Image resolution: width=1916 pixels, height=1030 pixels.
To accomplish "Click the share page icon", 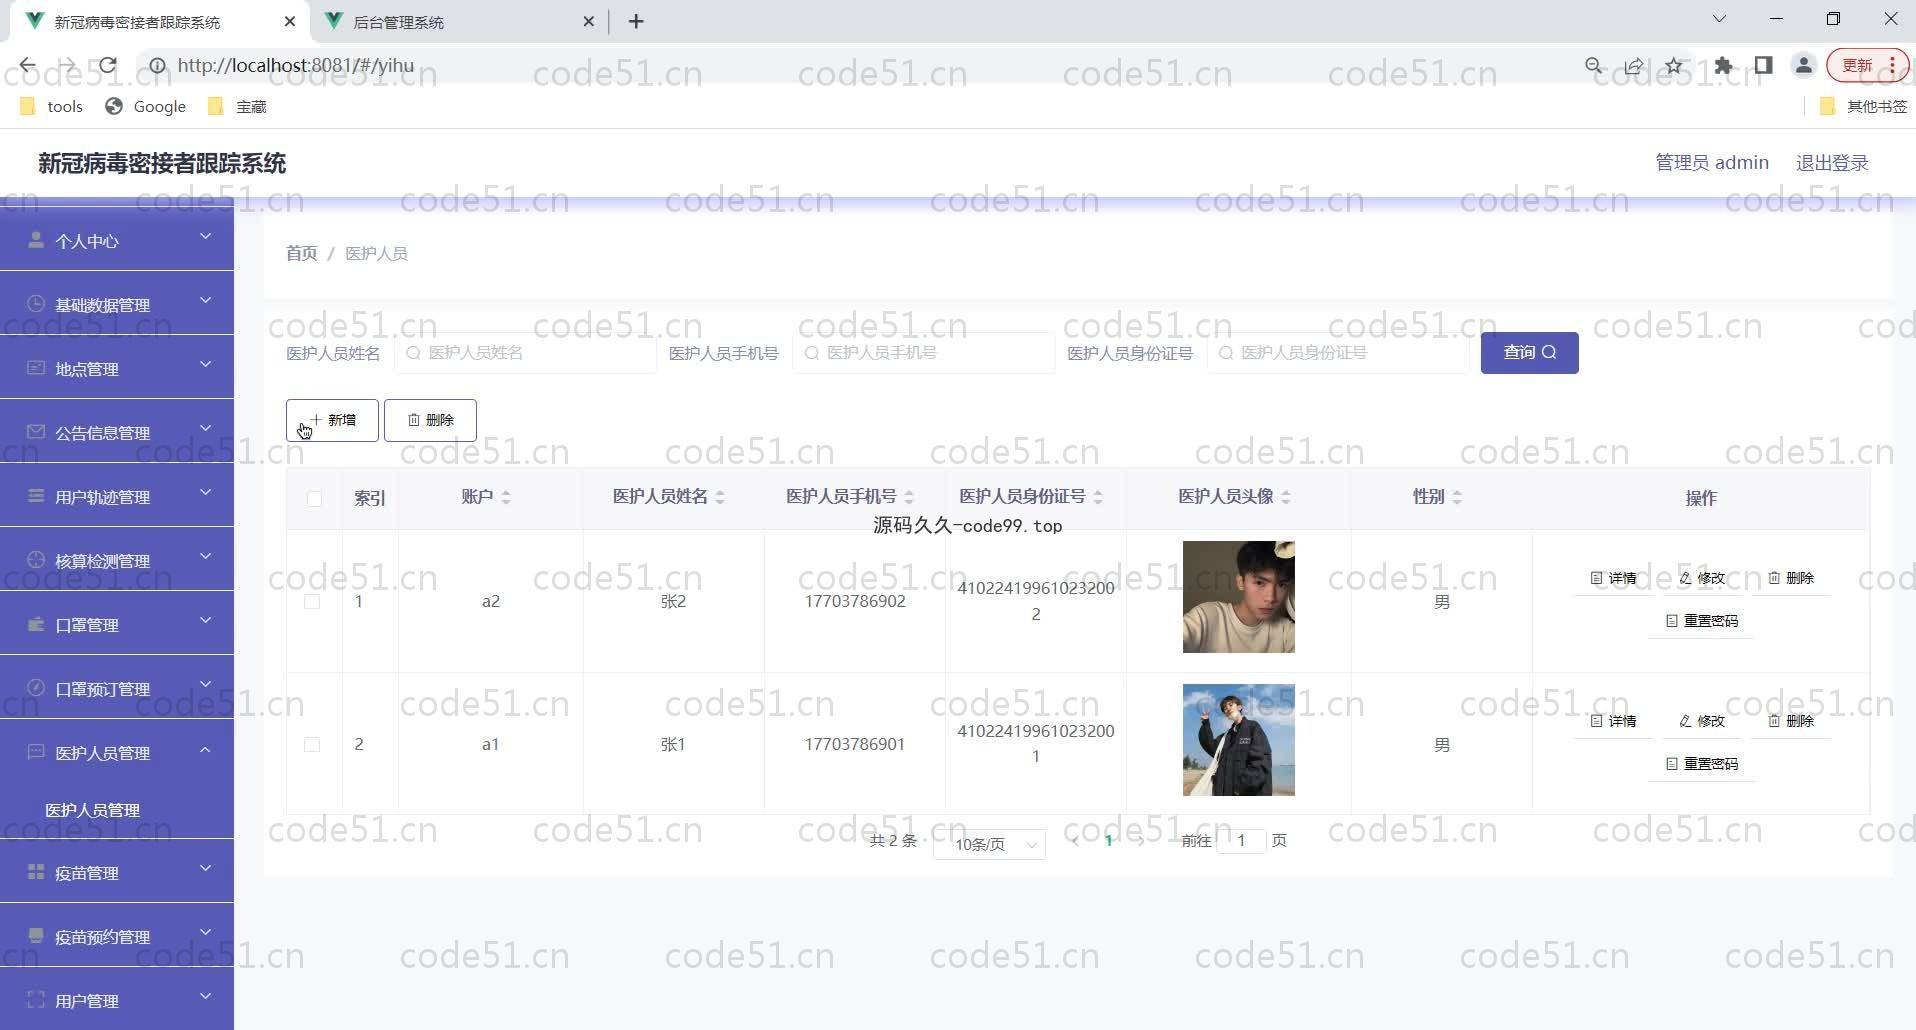I will coord(1634,66).
